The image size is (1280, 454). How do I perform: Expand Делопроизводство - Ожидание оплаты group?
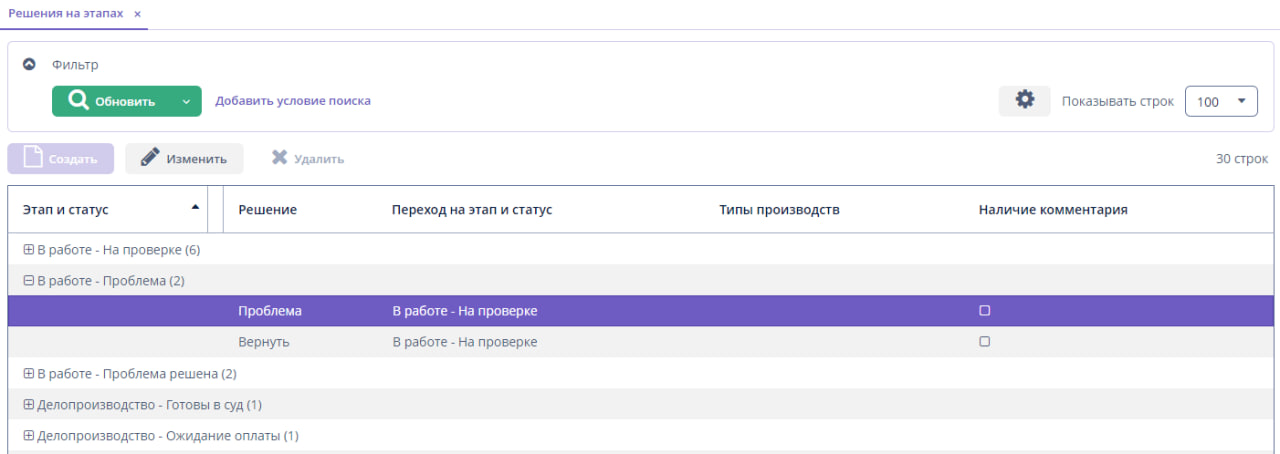pos(28,436)
